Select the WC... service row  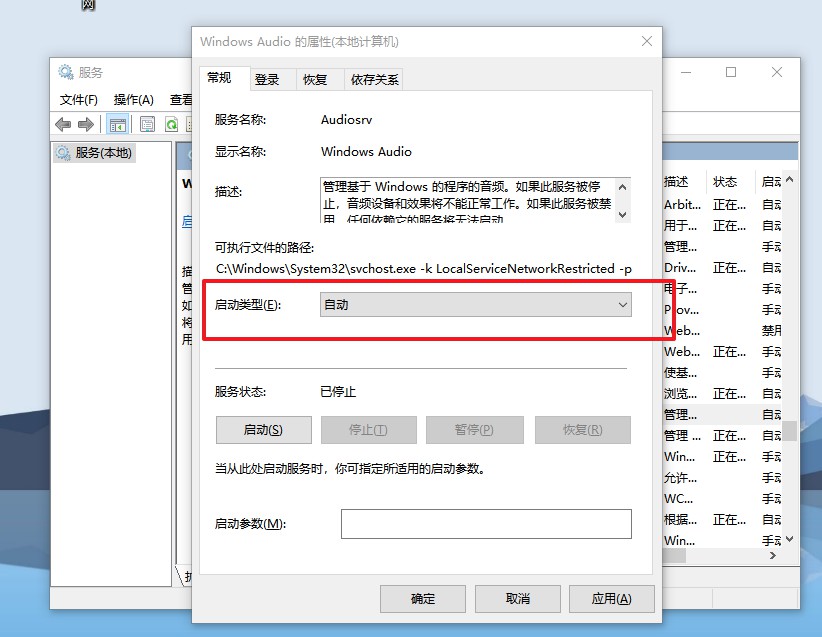[x=722, y=498]
